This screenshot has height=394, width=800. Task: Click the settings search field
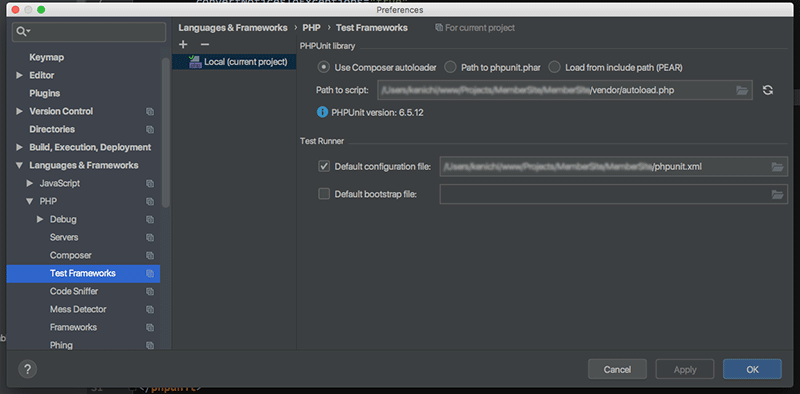pyautogui.click(x=89, y=32)
